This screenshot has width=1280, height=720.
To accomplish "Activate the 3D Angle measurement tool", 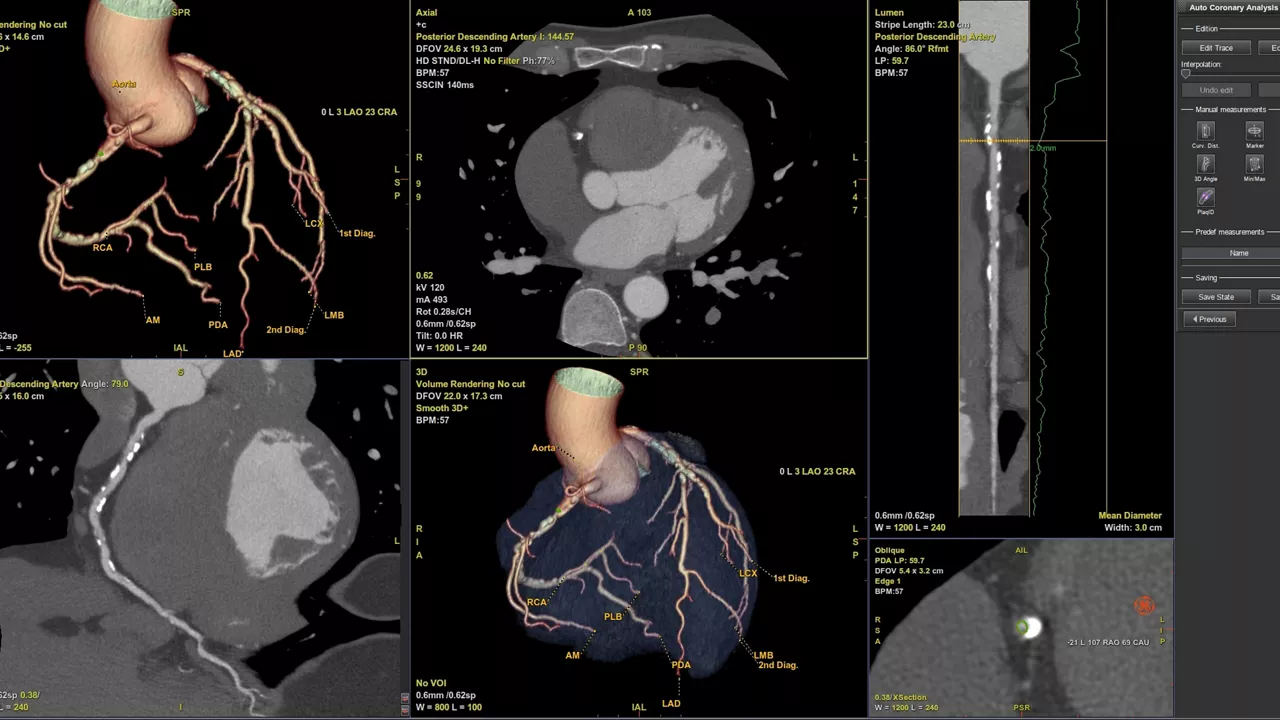I will (x=1205, y=164).
